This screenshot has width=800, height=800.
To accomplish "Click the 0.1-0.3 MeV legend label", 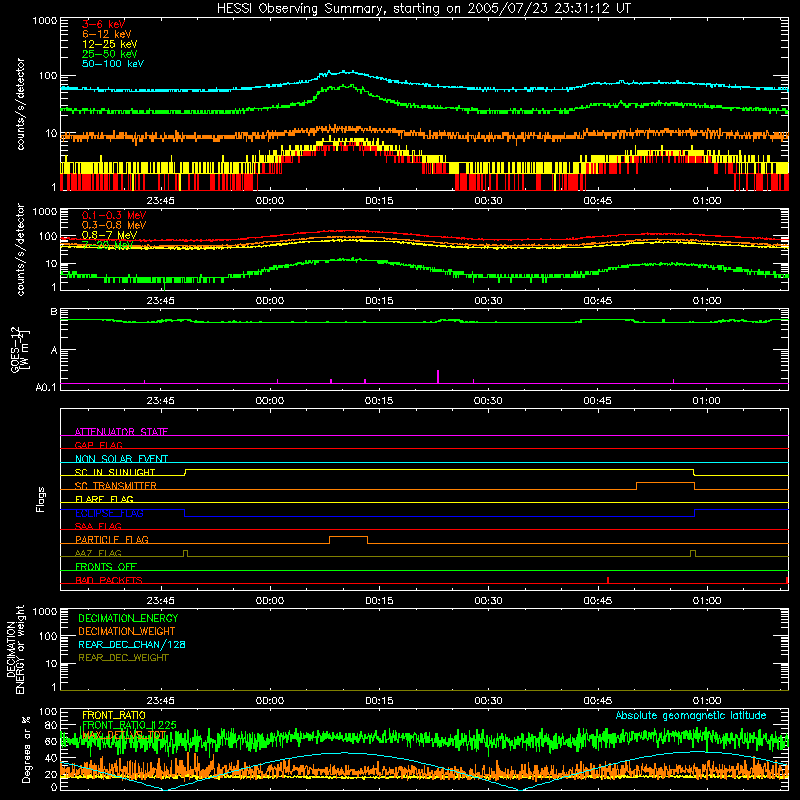I will (114, 215).
